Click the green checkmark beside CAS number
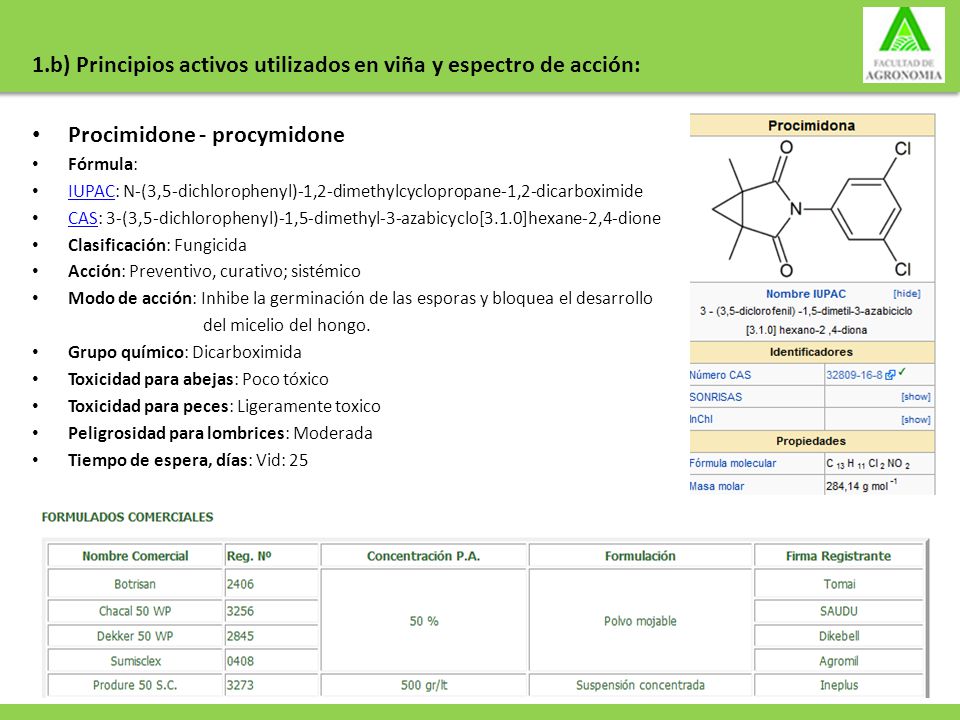Screen dimensions: 960x720 tap(902, 372)
